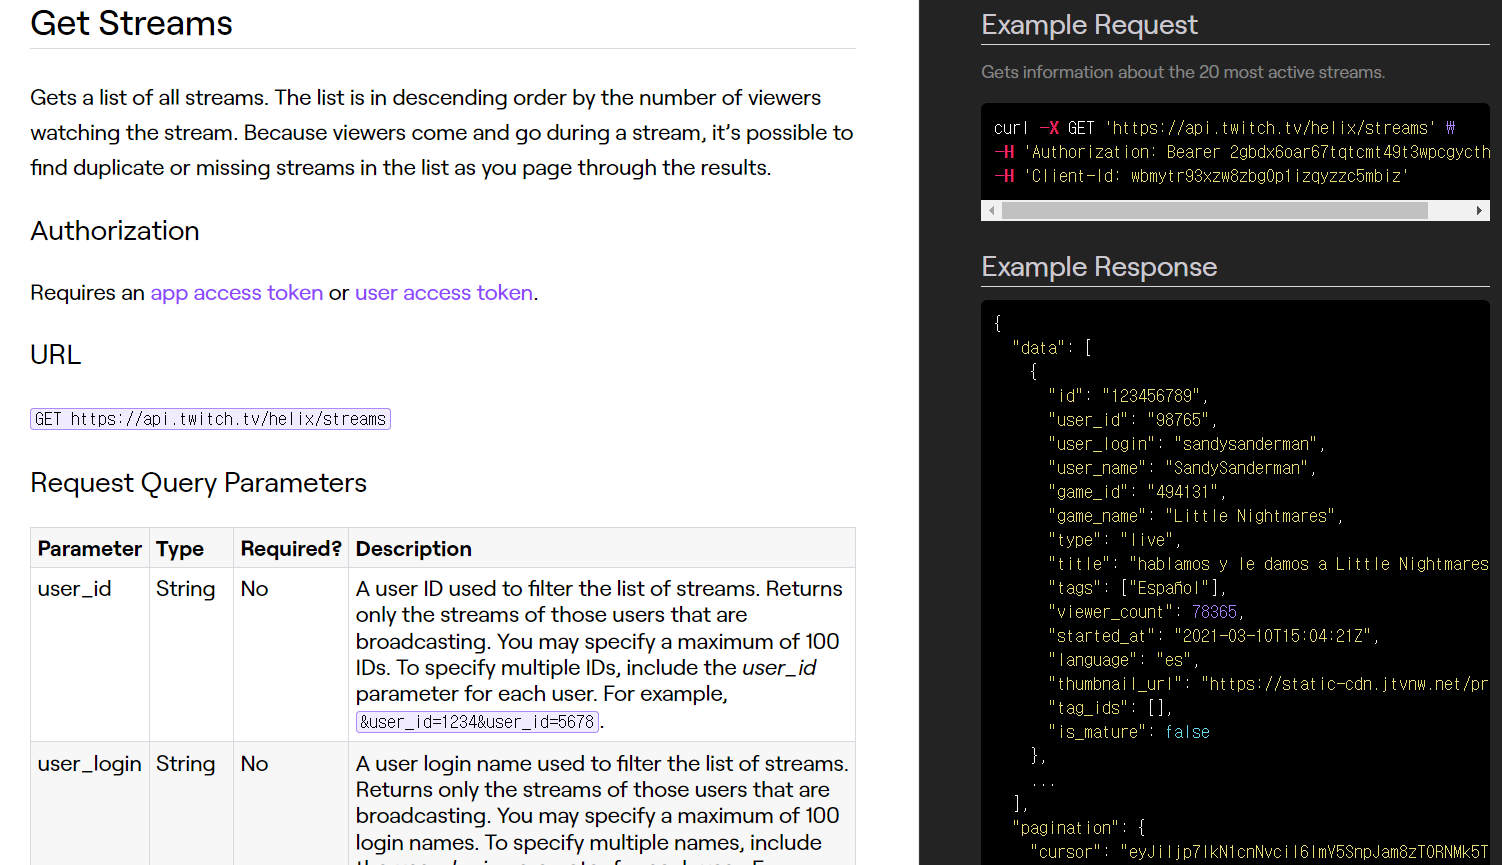Click the "user_id": "98765" response line
1502x865 pixels.
coord(1132,420)
